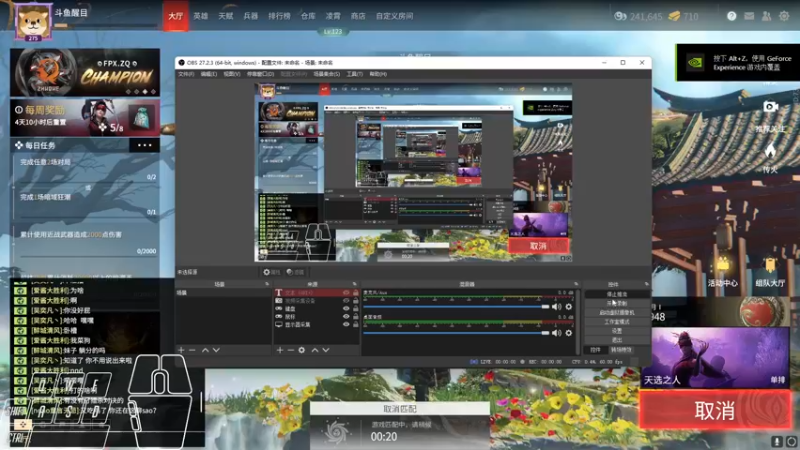The image size is (800, 450).
Task: Open OBS 工具(T) menu
Action: click(355, 74)
